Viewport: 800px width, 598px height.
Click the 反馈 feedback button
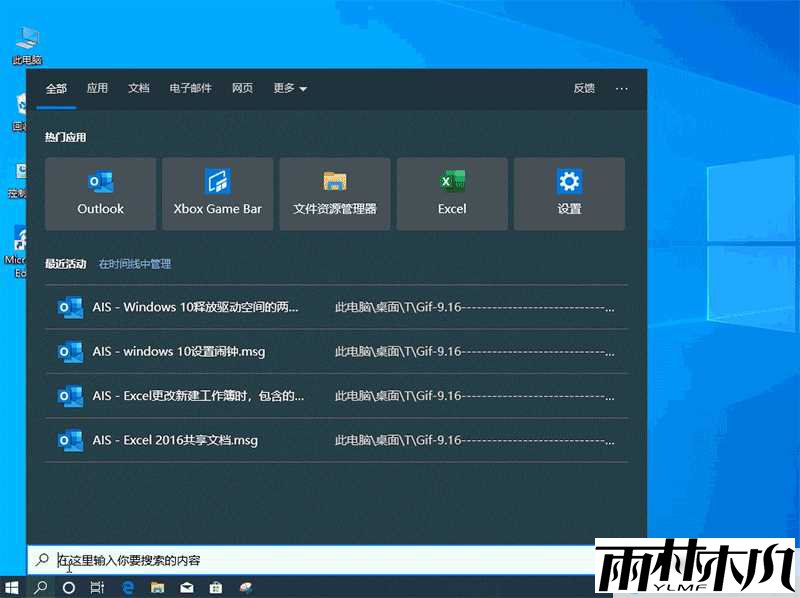(x=584, y=88)
